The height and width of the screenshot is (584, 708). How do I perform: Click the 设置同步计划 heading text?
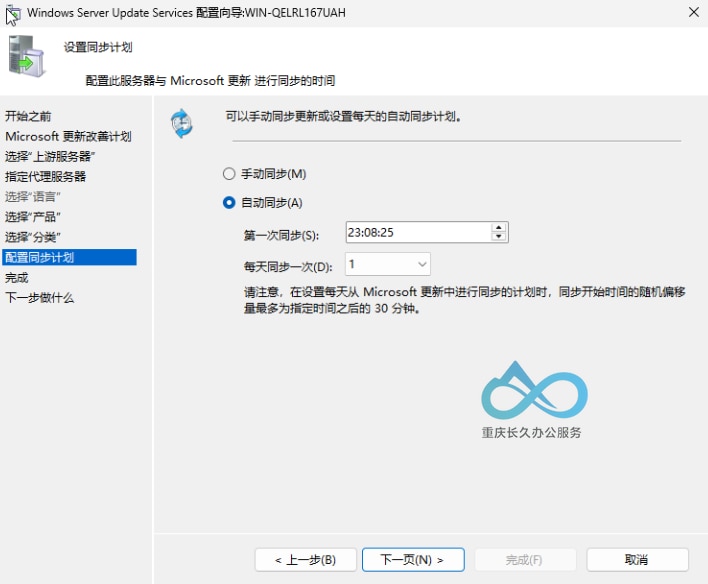[x=98, y=47]
